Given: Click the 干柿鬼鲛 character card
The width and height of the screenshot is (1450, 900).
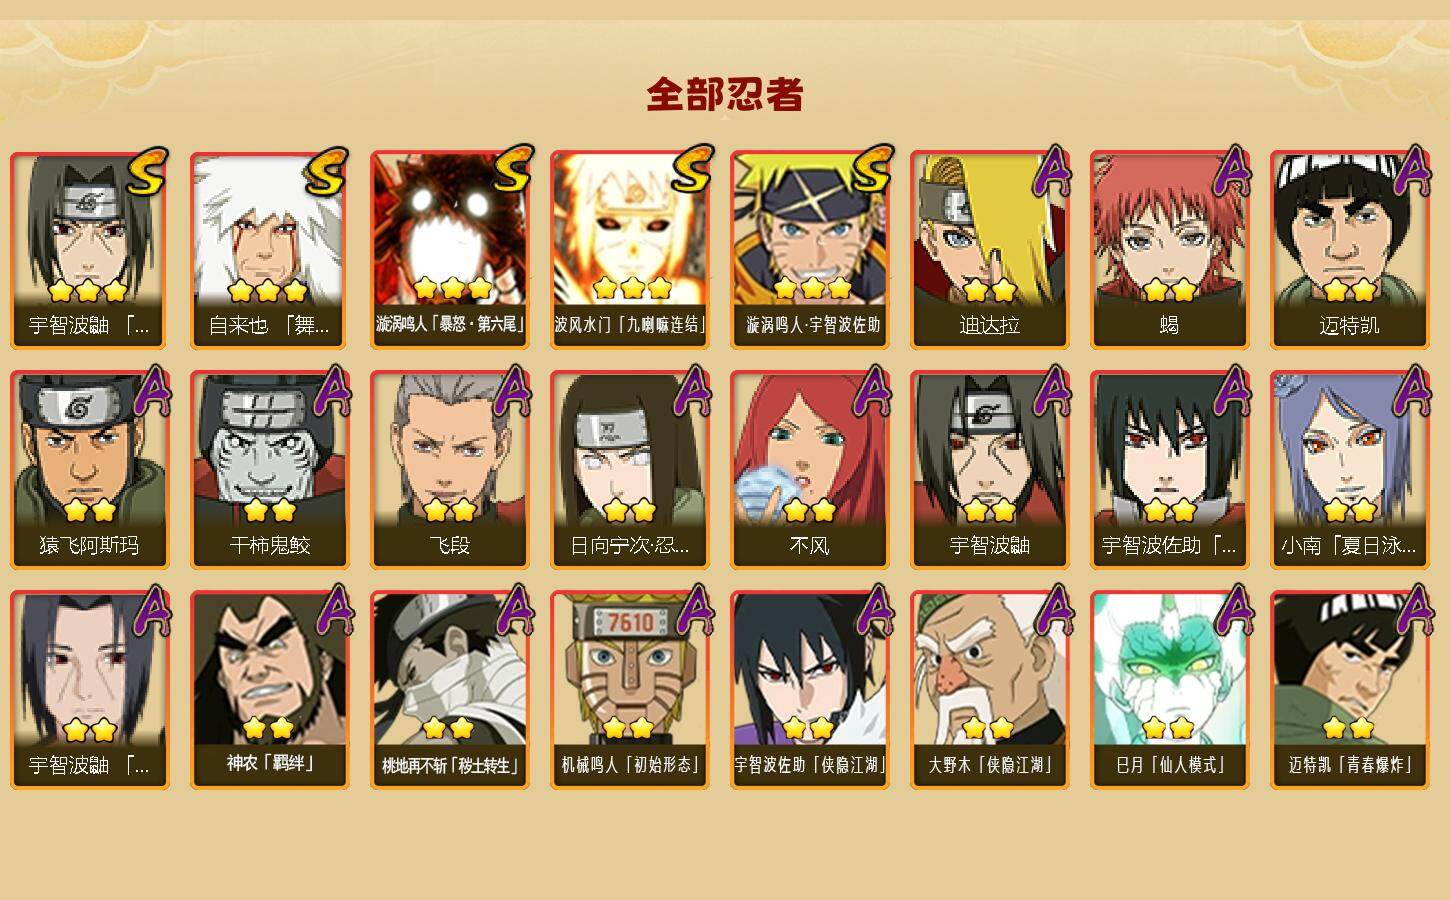Looking at the screenshot, I should (x=269, y=470).
